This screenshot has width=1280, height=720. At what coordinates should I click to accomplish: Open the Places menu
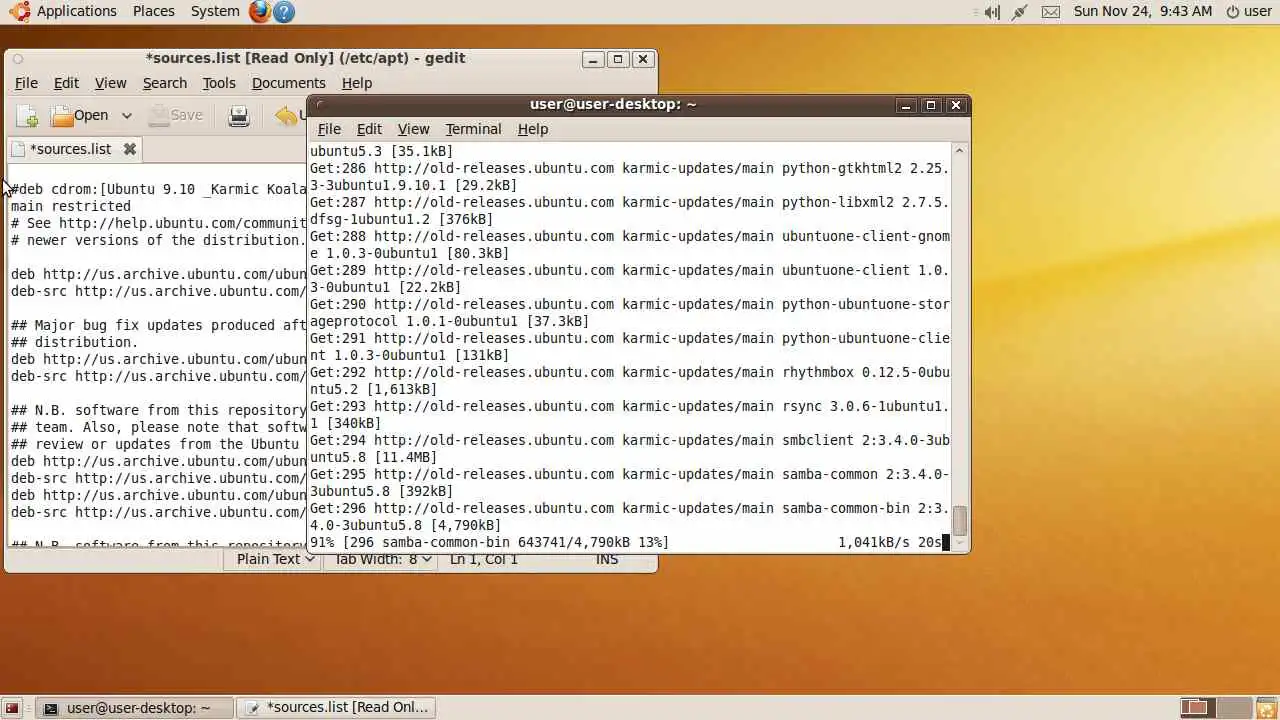click(x=154, y=12)
